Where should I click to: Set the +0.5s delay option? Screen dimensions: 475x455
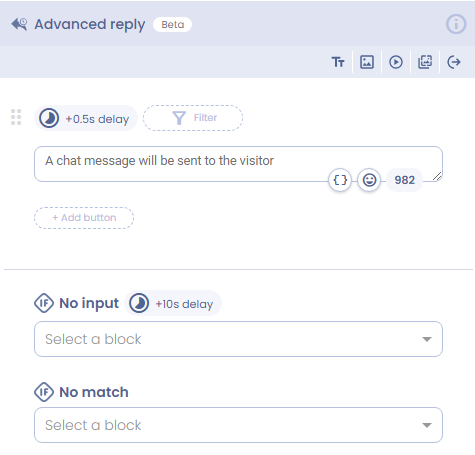86,118
